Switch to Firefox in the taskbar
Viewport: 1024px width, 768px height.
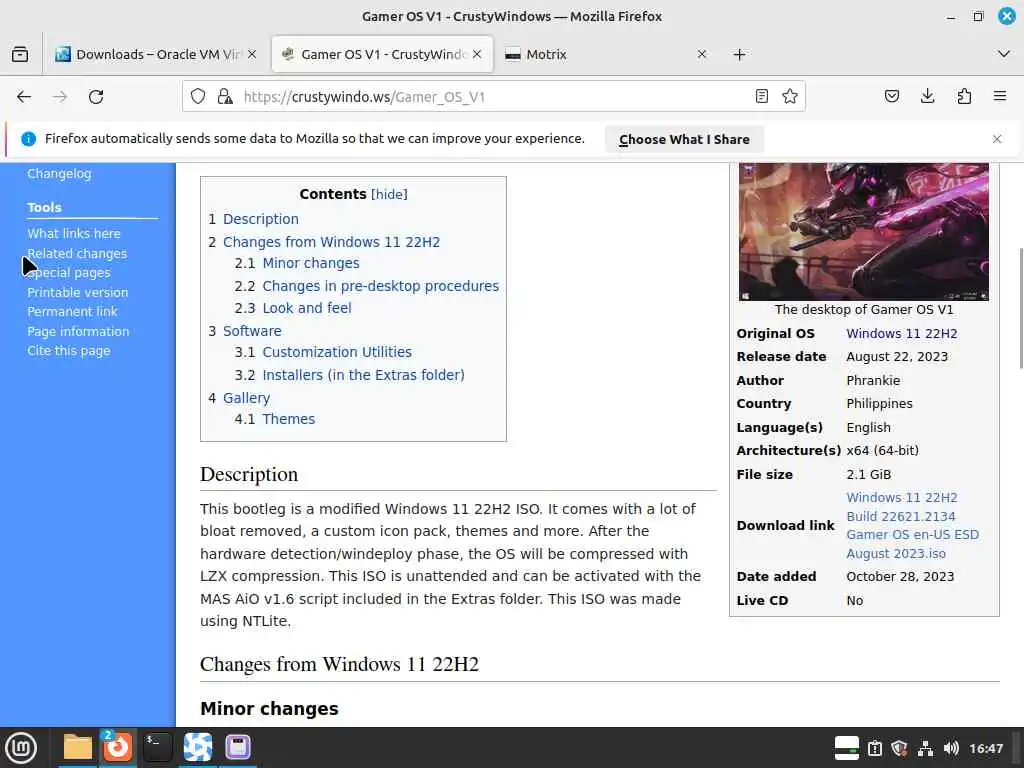pos(118,747)
